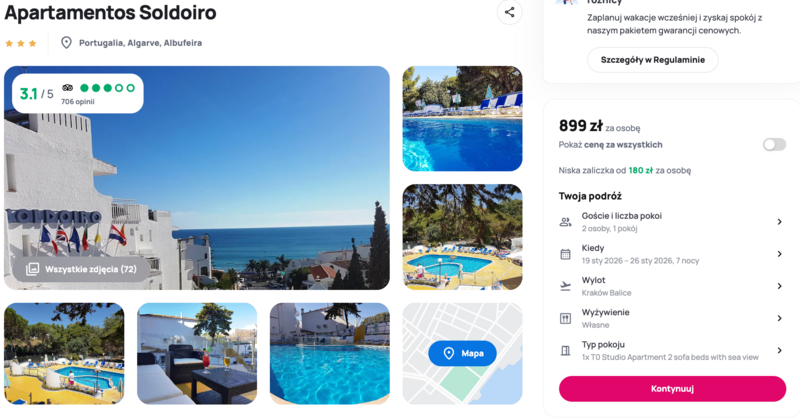Open the top-right pool photo with umbrellas
The width and height of the screenshot is (800, 419).
pyautogui.click(x=462, y=118)
